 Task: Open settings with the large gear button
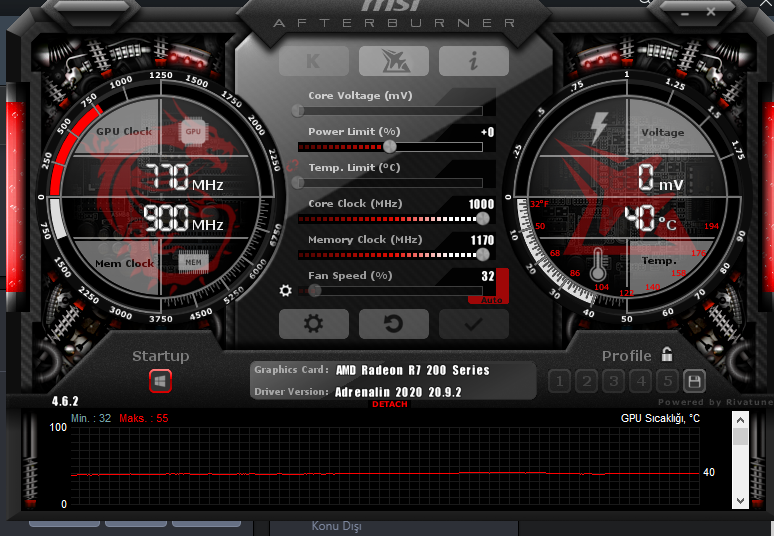tap(313, 324)
